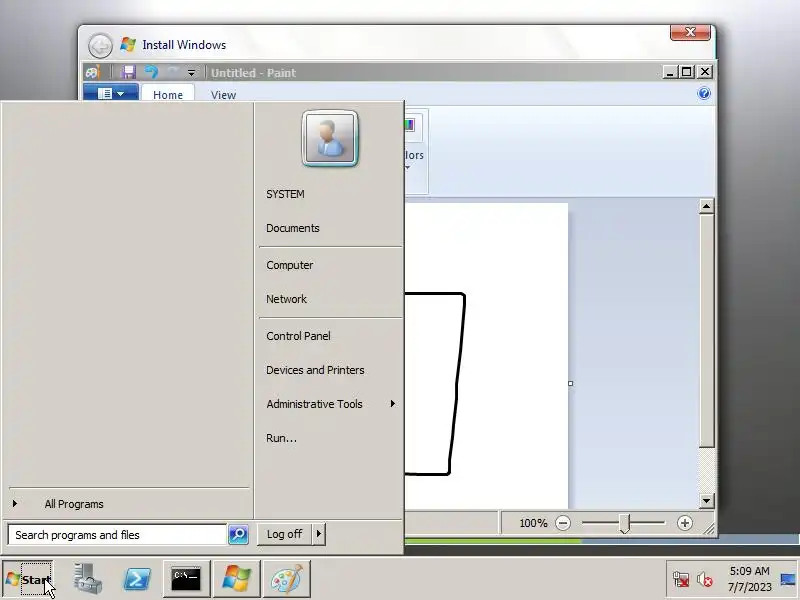Expand Administrative Tools submenu
This screenshot has height=600, width=800.
331,404
